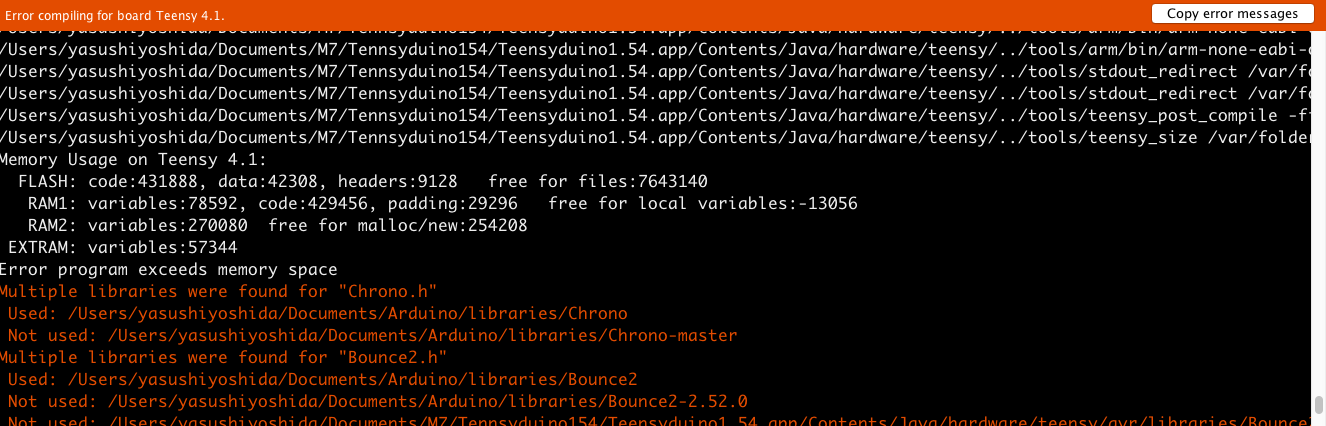Click the EXTRAM variables:57344 line
This screenshot has height=426, width=1326.
pyautogui.click(x=123, y=248)
